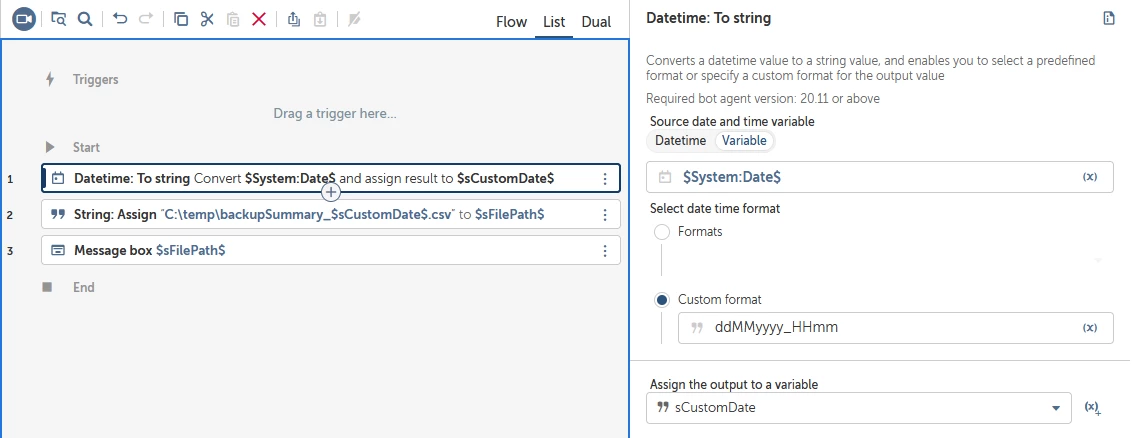Switch to the Flow view tab
Screen dimensions: 1133x438
(511, 22)
